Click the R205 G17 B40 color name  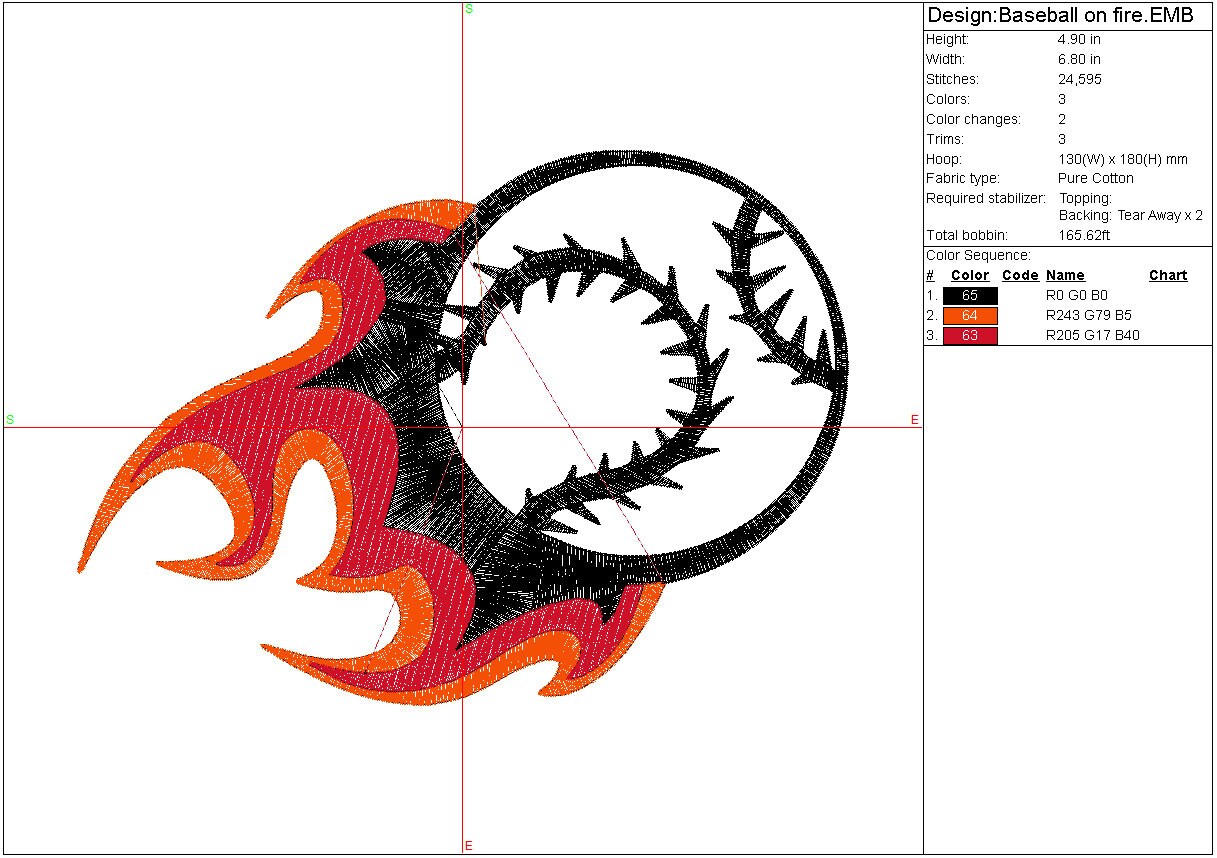[x=1093, y=336]
